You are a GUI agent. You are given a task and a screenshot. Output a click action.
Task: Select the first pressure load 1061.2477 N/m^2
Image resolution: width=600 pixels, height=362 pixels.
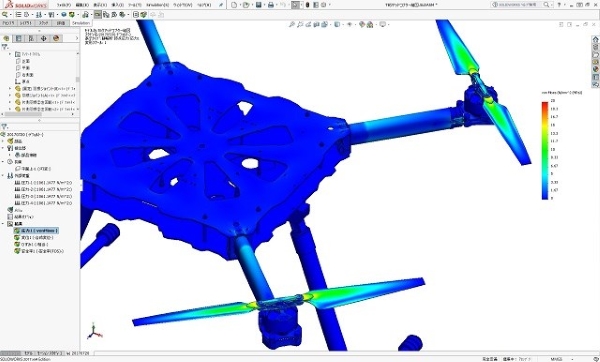click(43, 183)
